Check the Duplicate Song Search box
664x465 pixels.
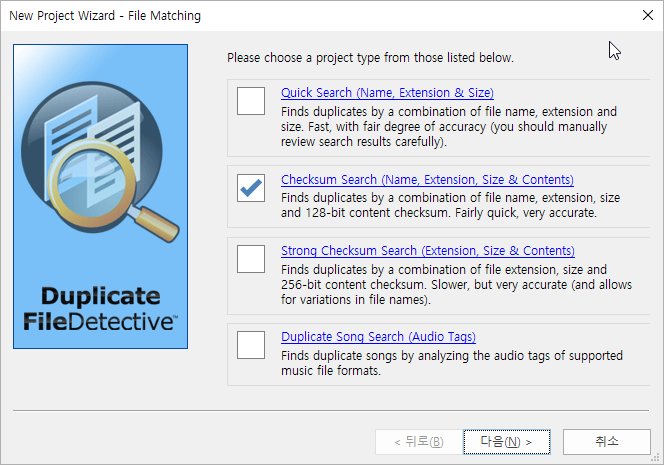point(251,345)
